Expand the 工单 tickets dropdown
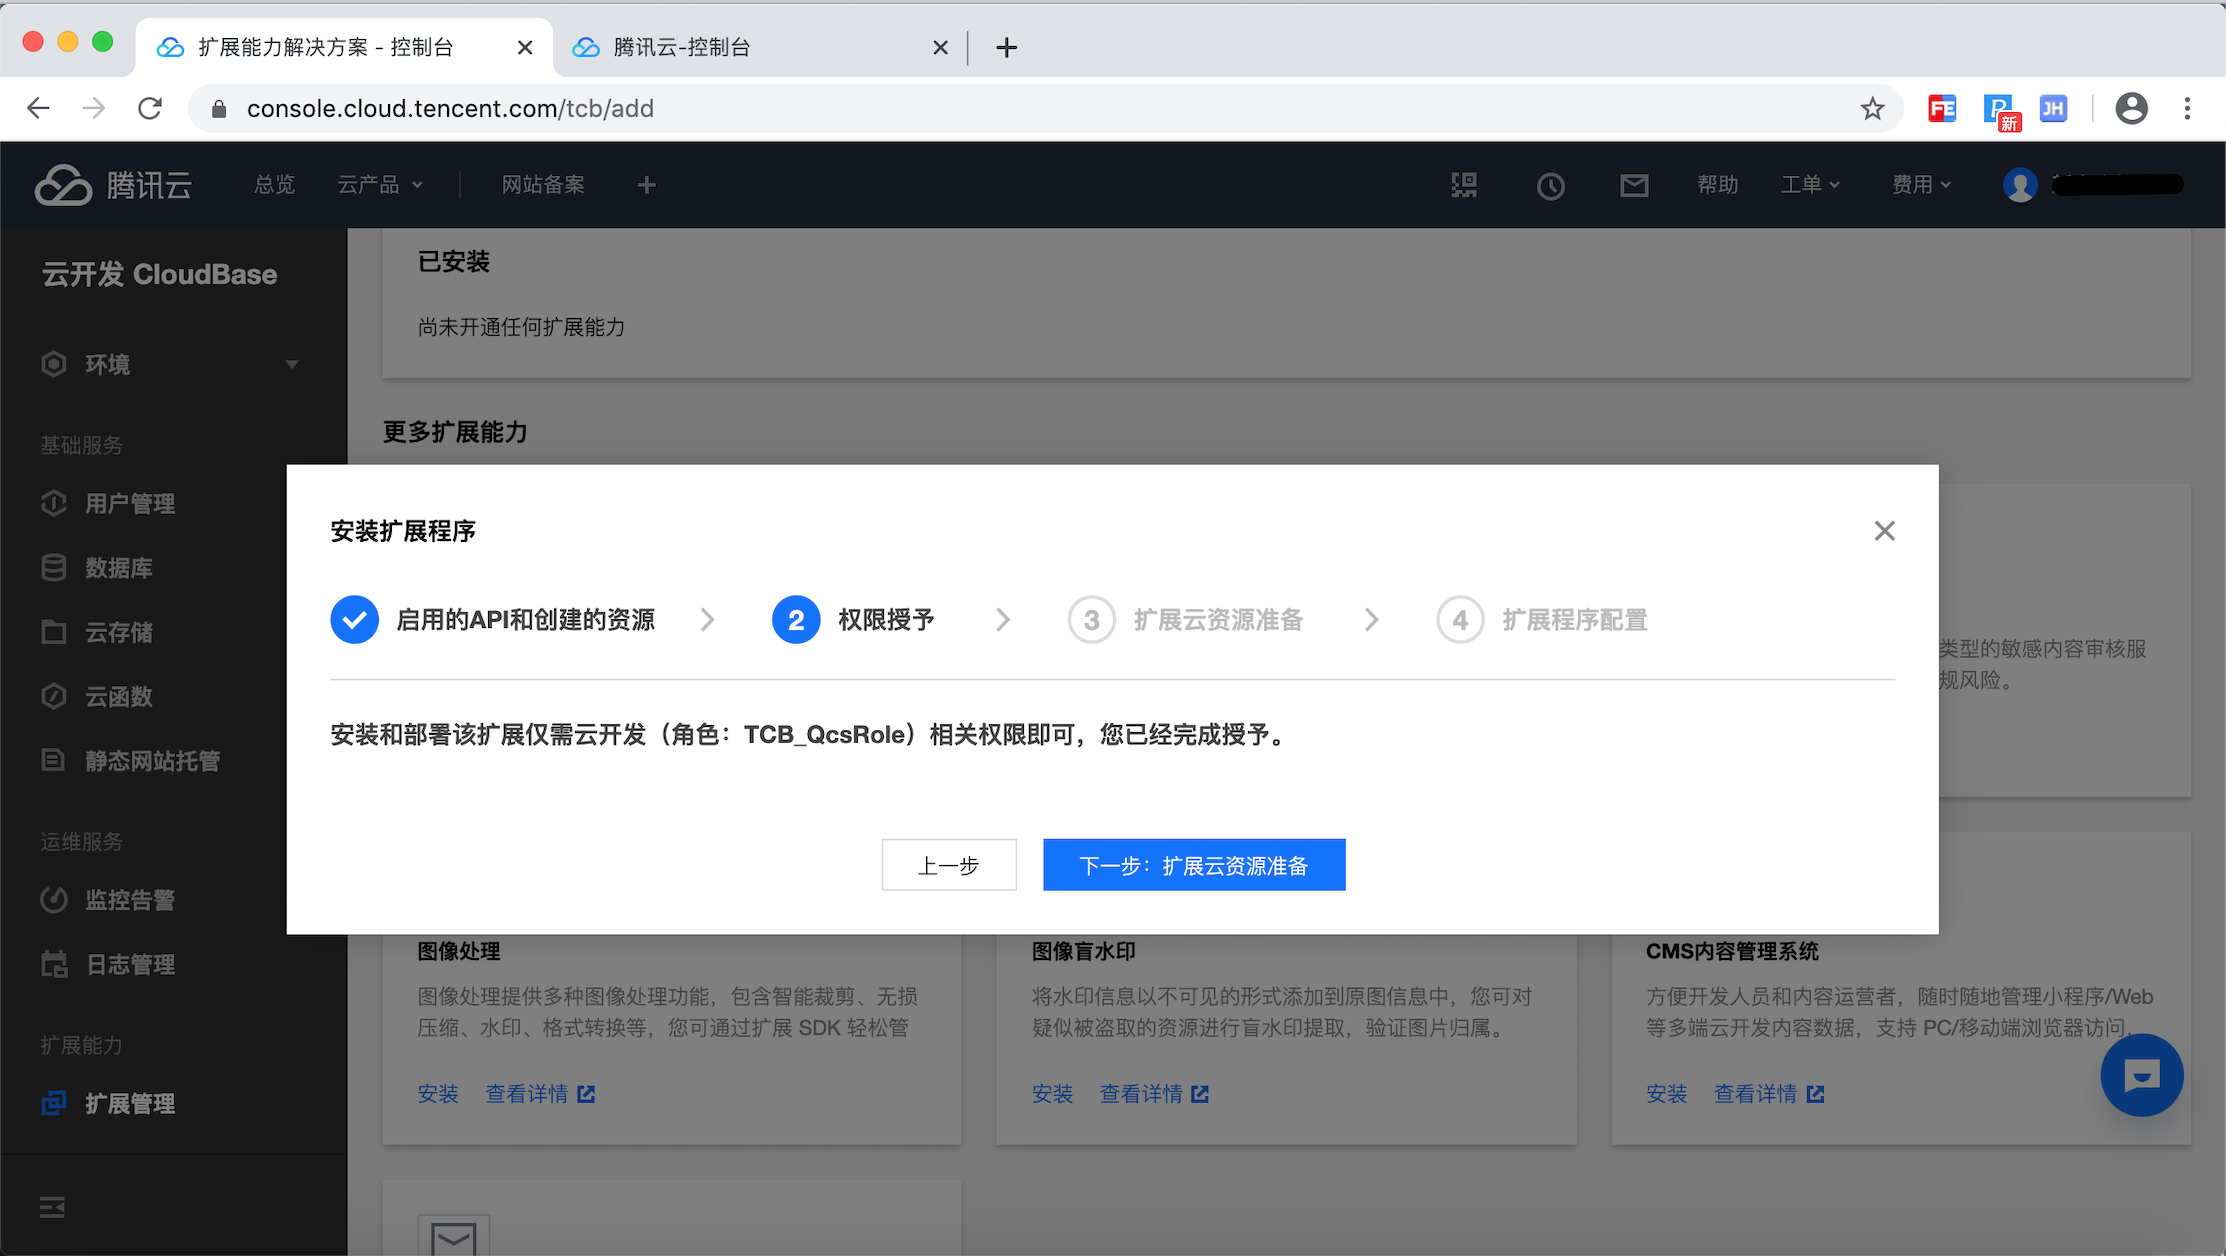 pos(1809,185)
